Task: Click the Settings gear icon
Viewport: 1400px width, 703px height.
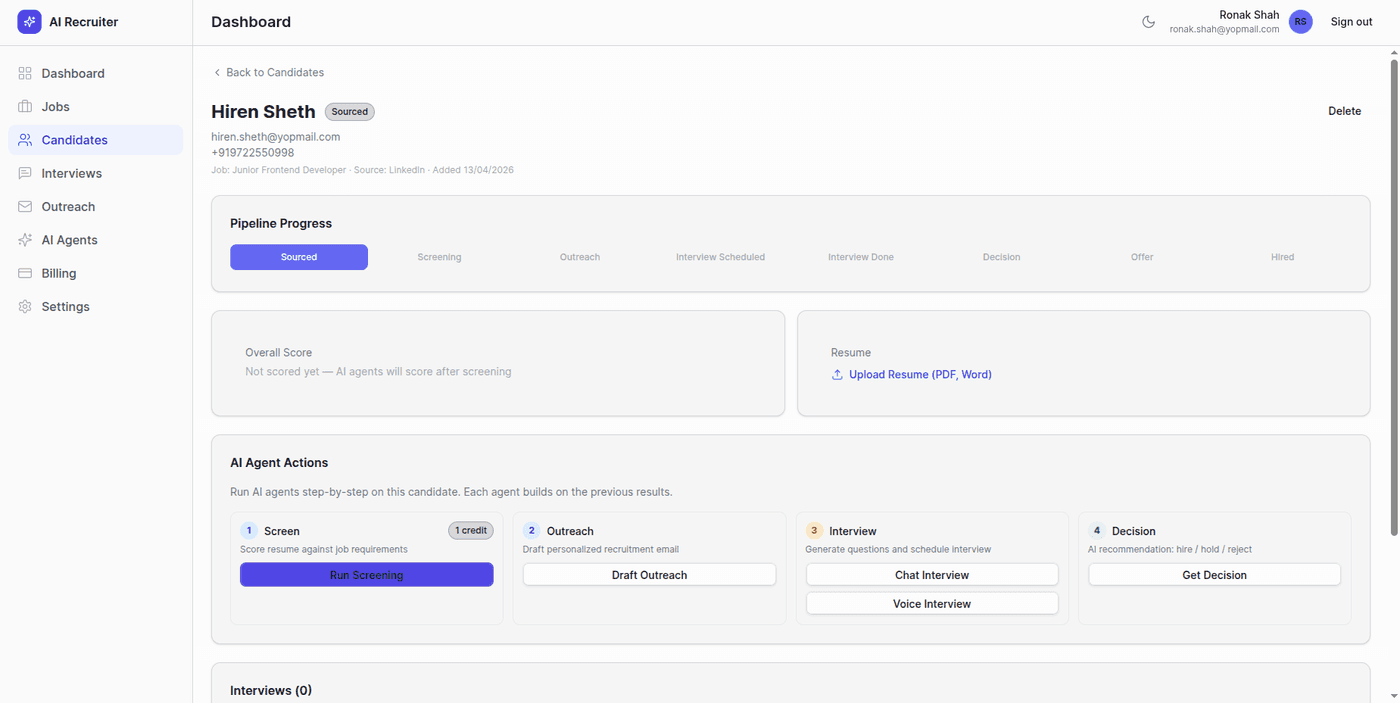Action: [x=25, y=307]
